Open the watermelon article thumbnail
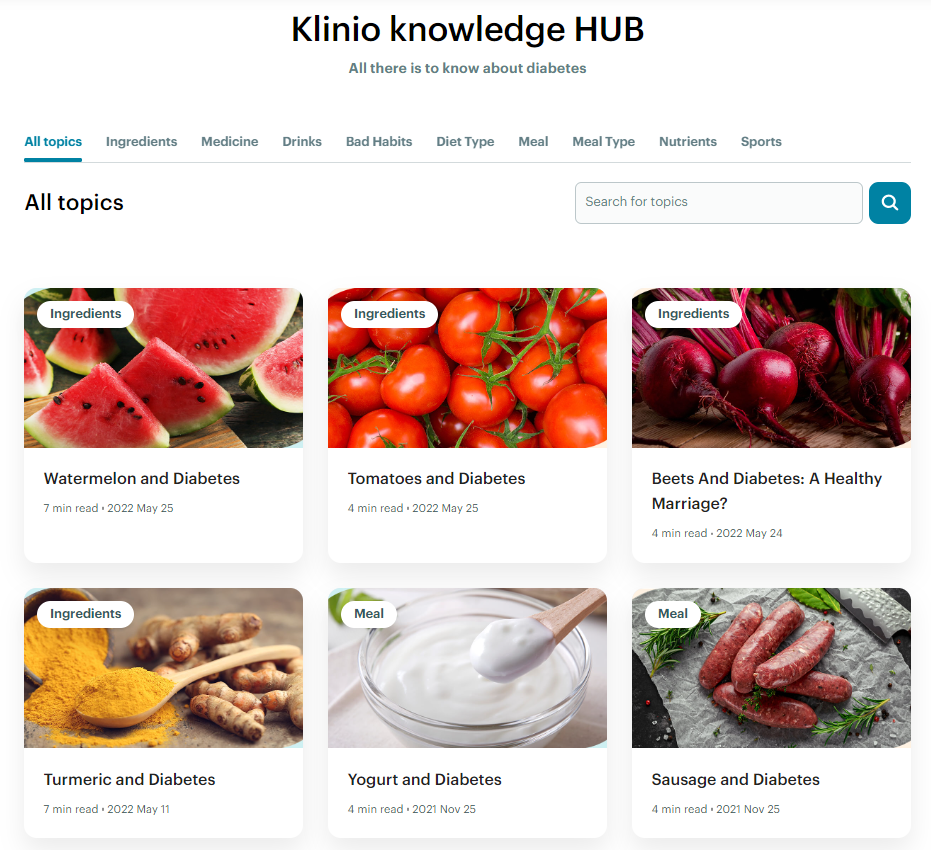The height and width of the screenshot is (850, 931). tap(163, 368)
